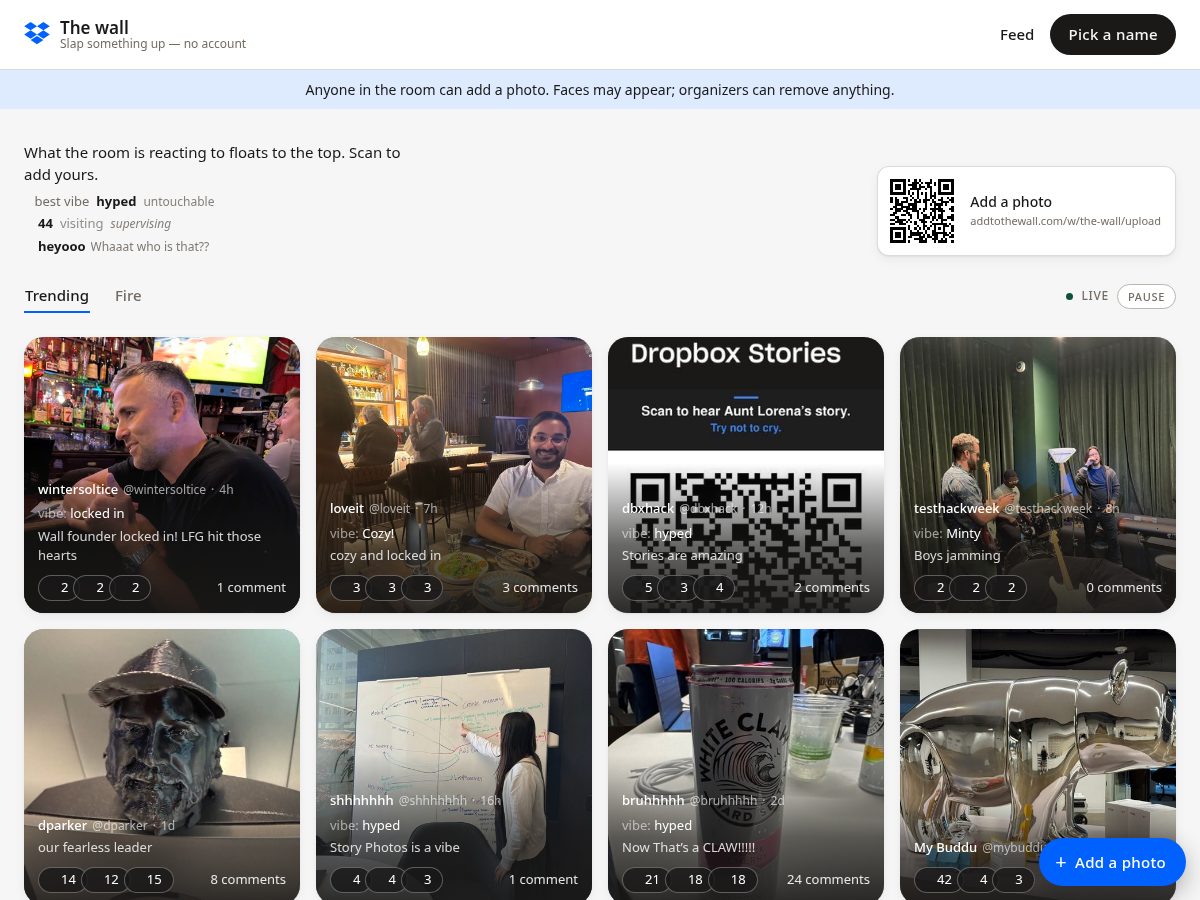This screenshot has width=1200, height=900.
Task: Click 'Boys jamming' caption
Action: [957, 555]
